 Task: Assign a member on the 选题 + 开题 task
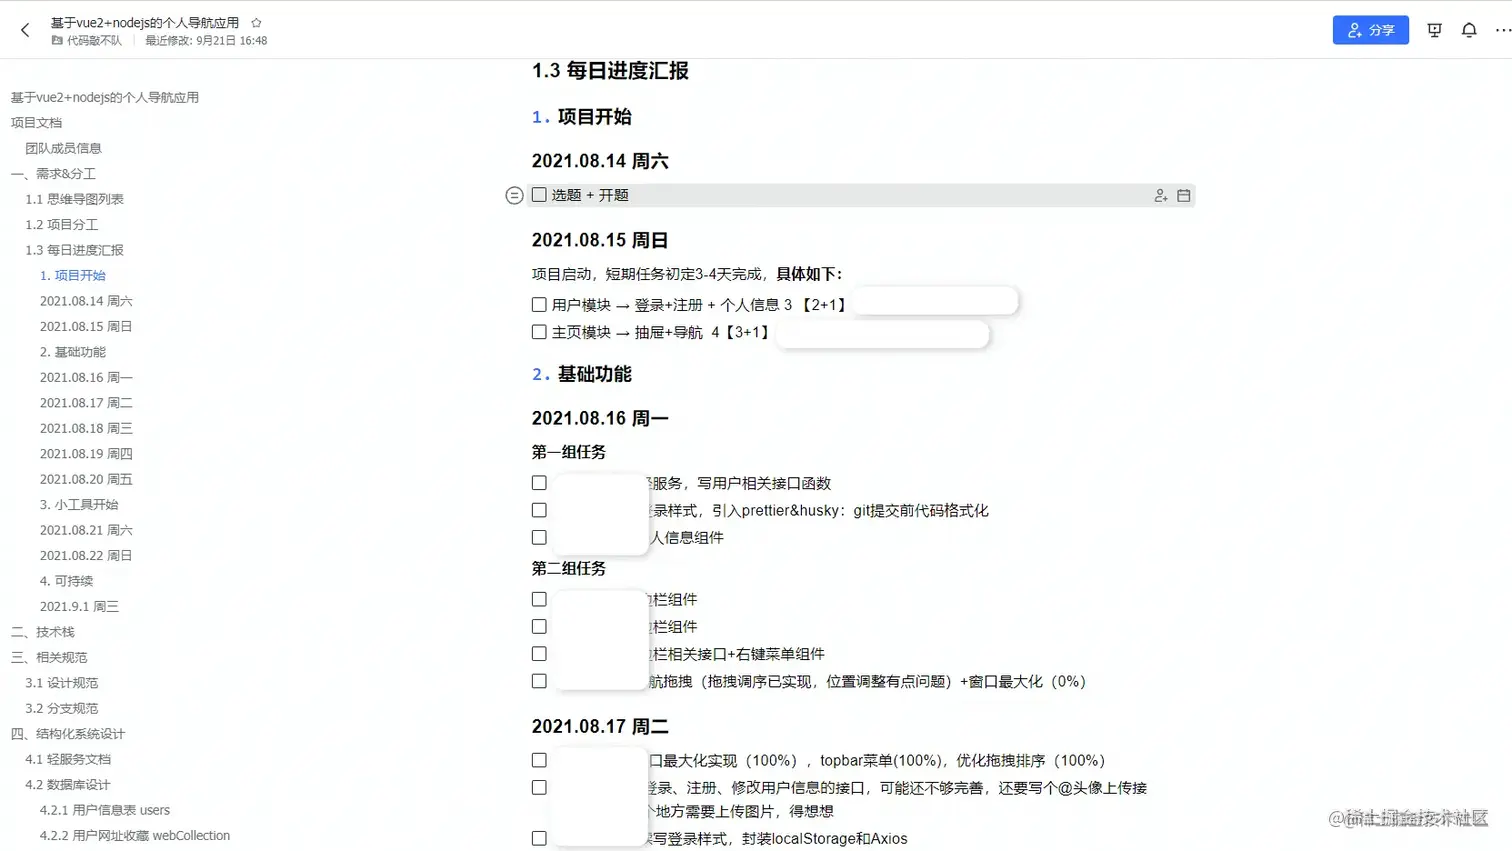coord(1161,196)
